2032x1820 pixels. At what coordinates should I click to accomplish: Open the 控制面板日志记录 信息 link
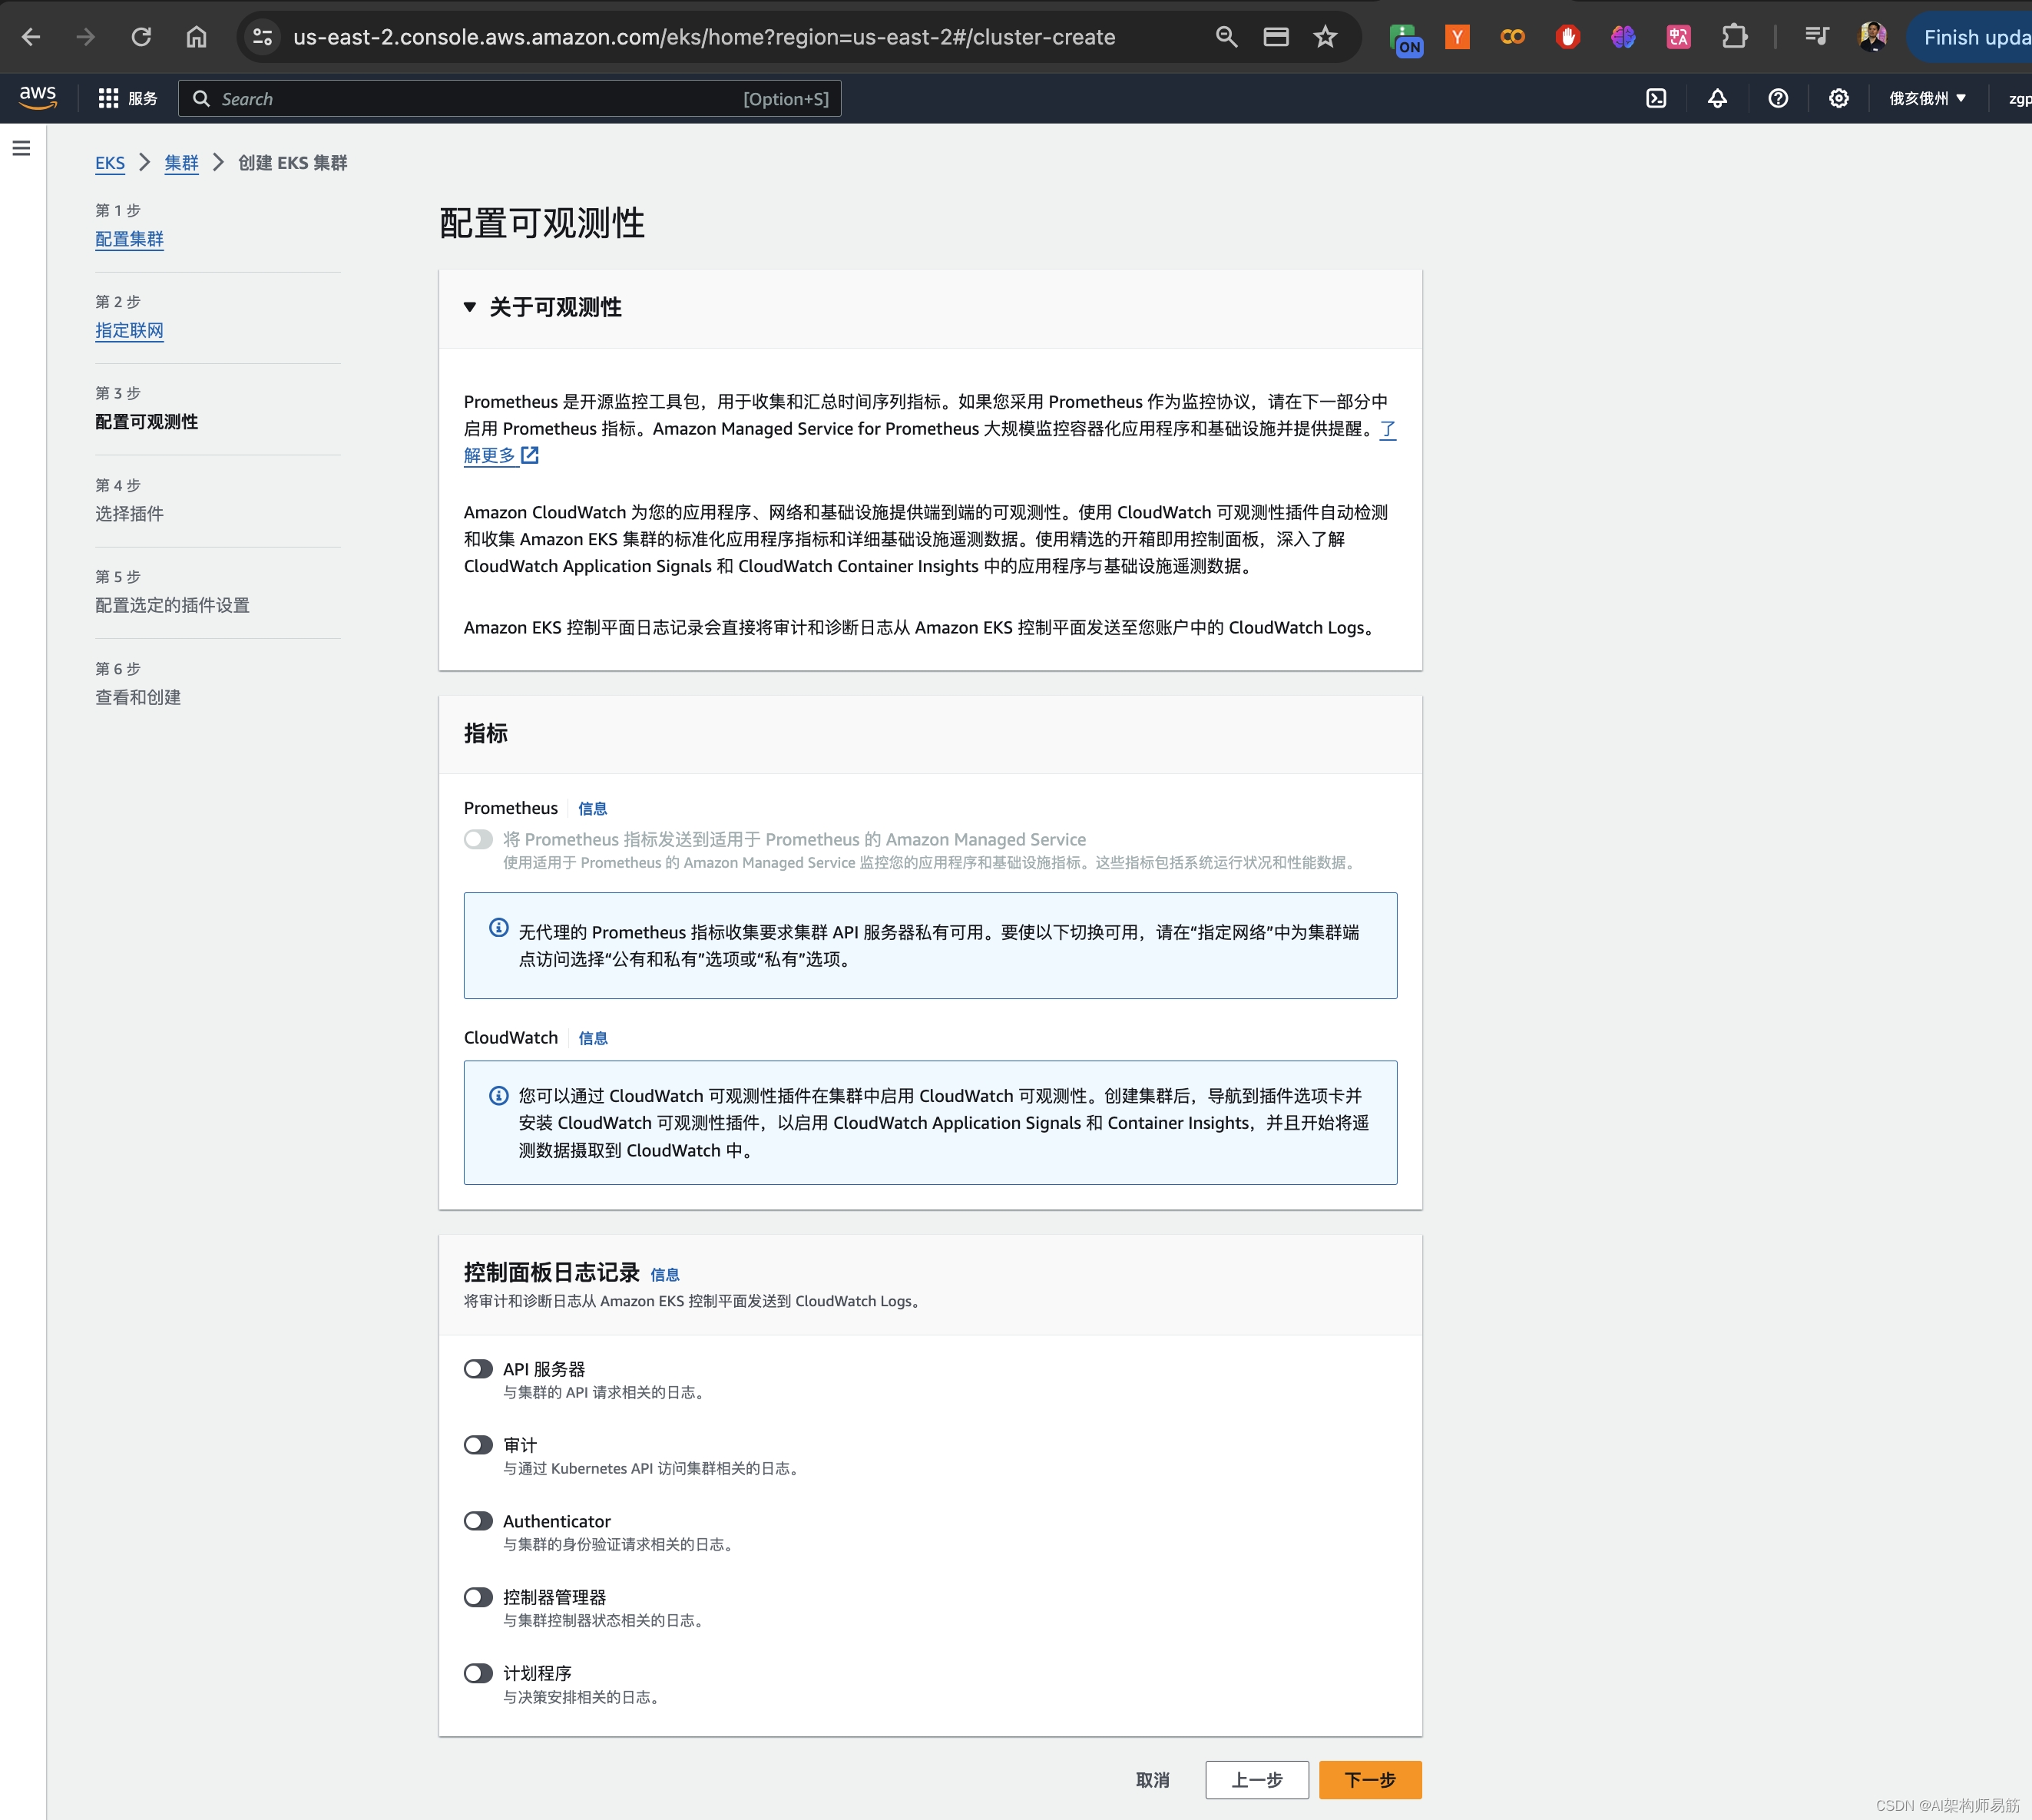pyautogui.click(x=665, y=1274)
